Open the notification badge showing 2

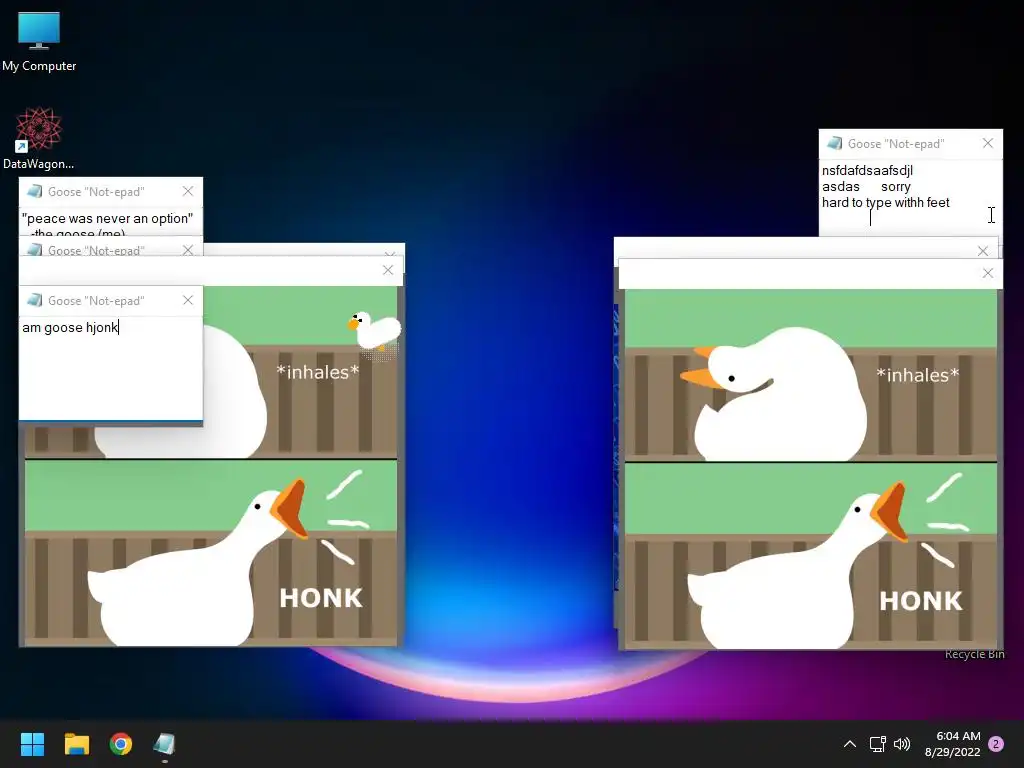[996, 744]
